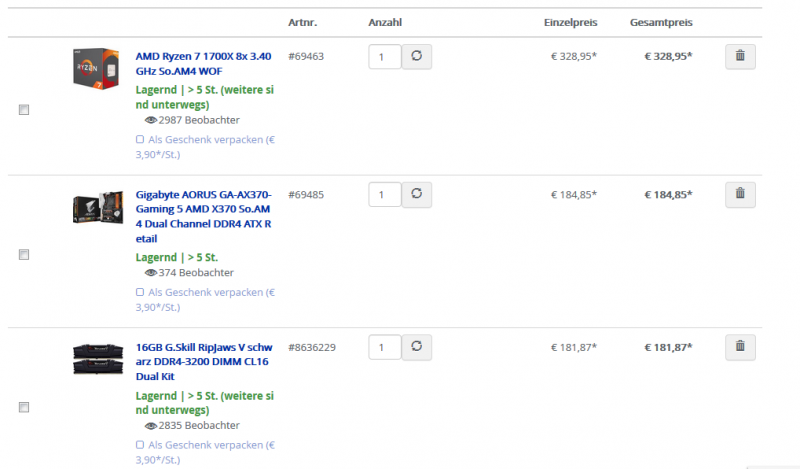This screenshot has height=469, width=800.
Task: Delete the AMD Ryzen 7 1700X item
Action: coord(739,57)
